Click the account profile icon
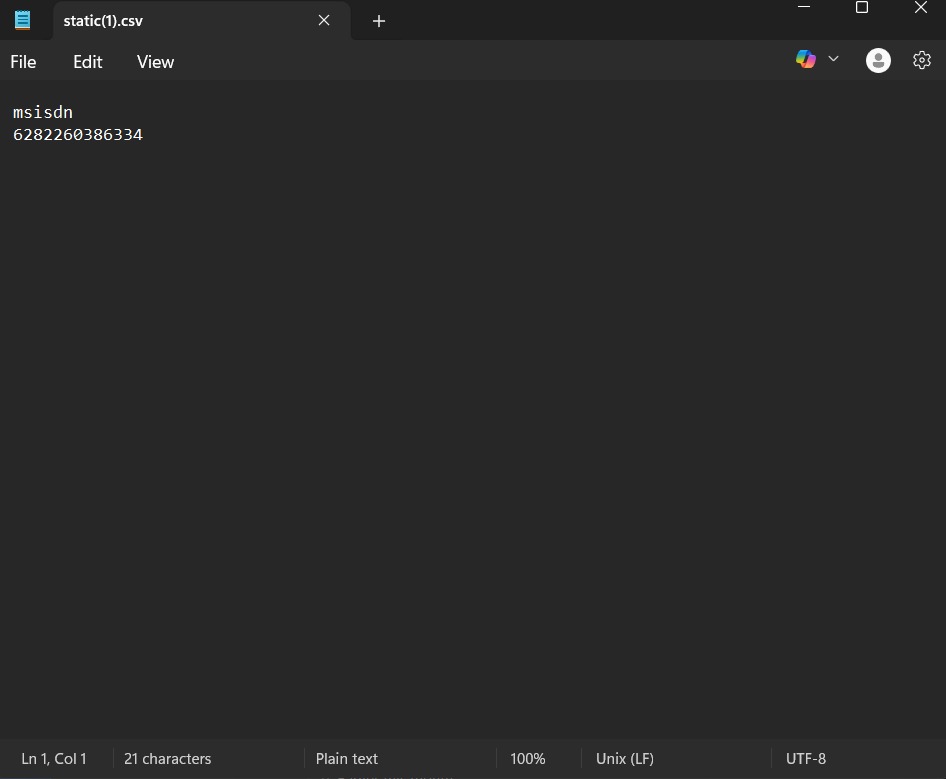946x779 pixels. [878, 60]
